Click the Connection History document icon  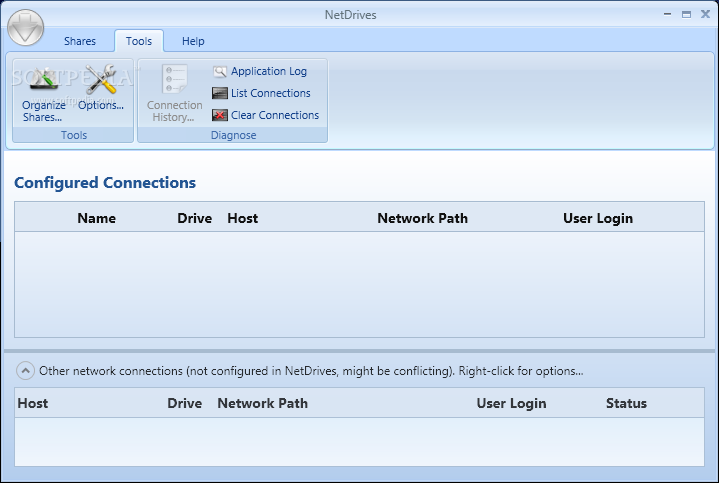pyautogui.click(x=174, y=78)
